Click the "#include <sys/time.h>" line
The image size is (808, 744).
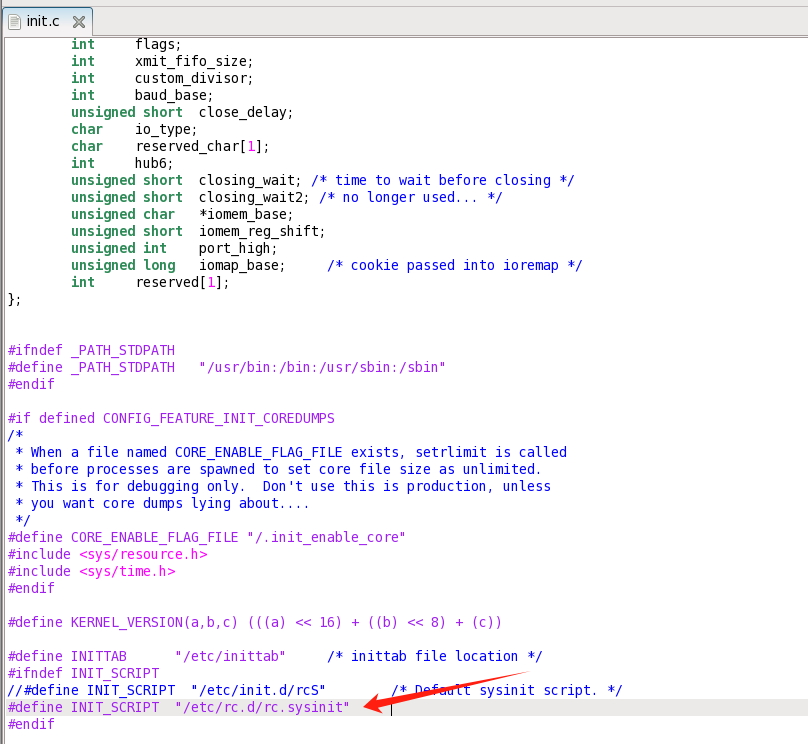tap(92, 571)
